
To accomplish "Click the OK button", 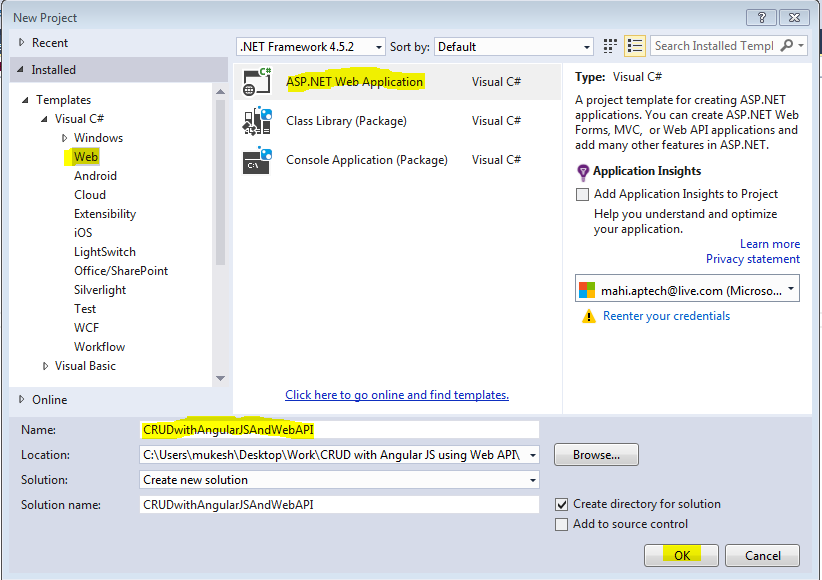I will tap(681, 555).
